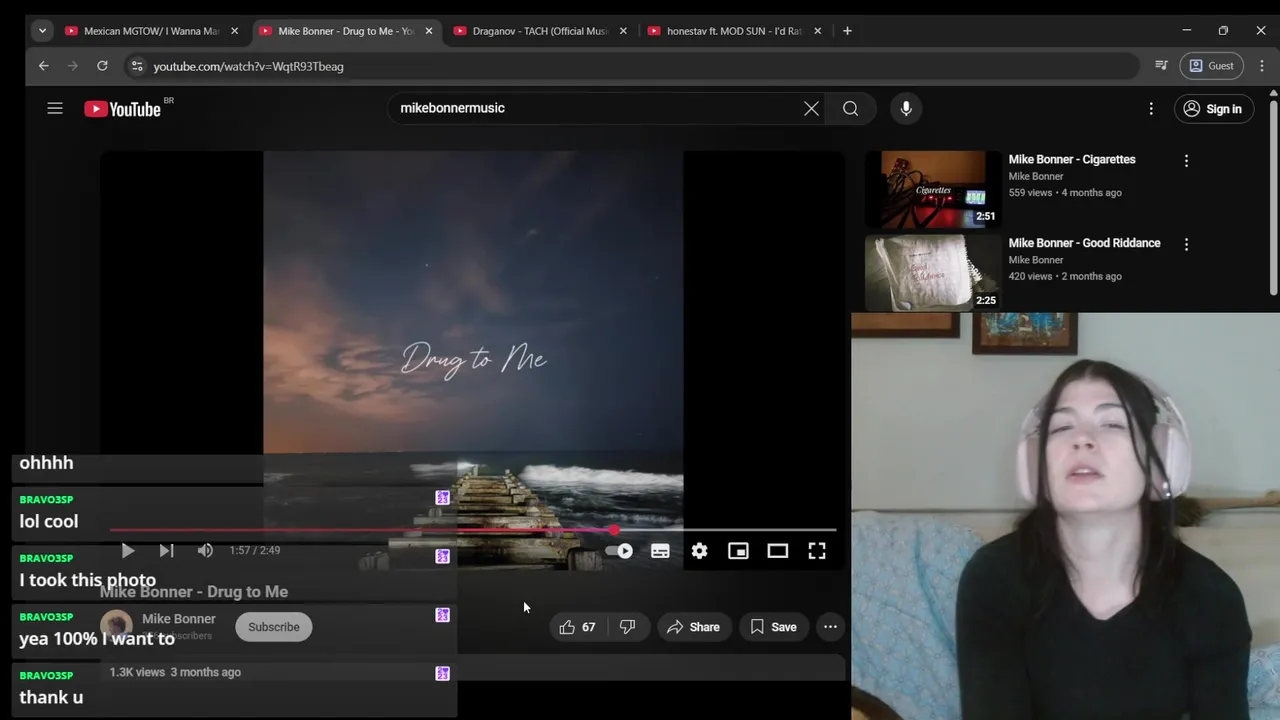This screenshot has height=720, width=1280.
Task: Close the honestav ft. MOD SUN tab
Action: tap(817, 31)
